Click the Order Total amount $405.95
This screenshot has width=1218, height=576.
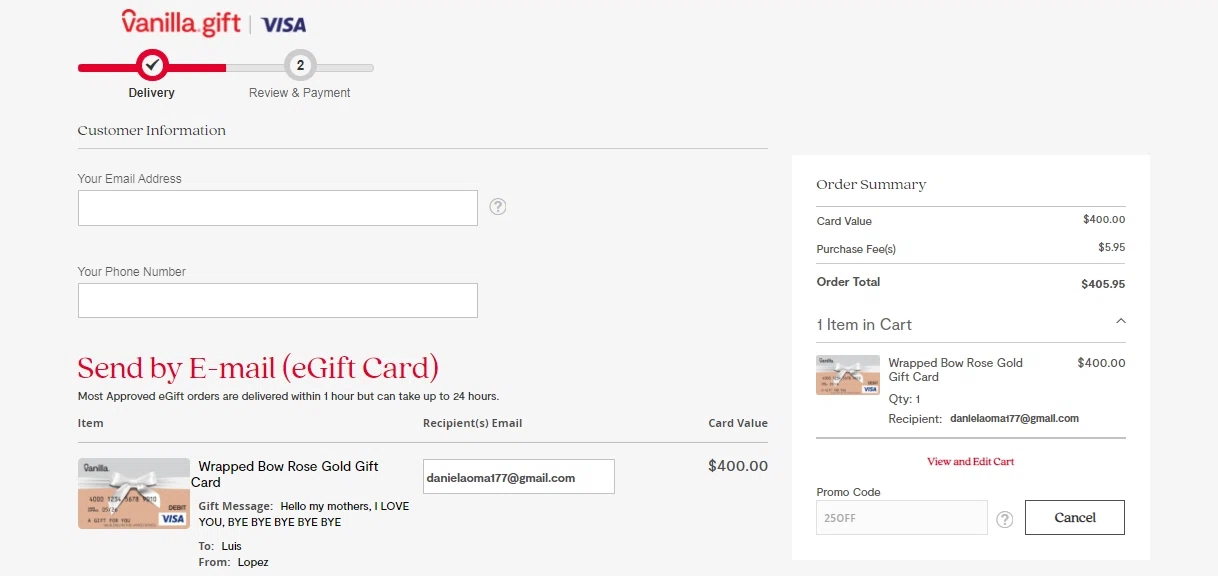tap(1102, 284)
